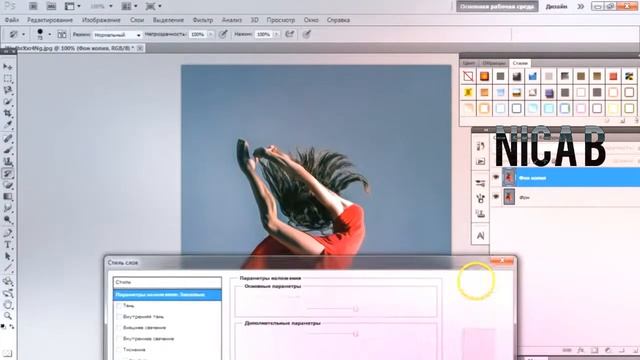Screen dimensions: 640x360
Task: Select the Move tool
Action: tap(8, 67)
